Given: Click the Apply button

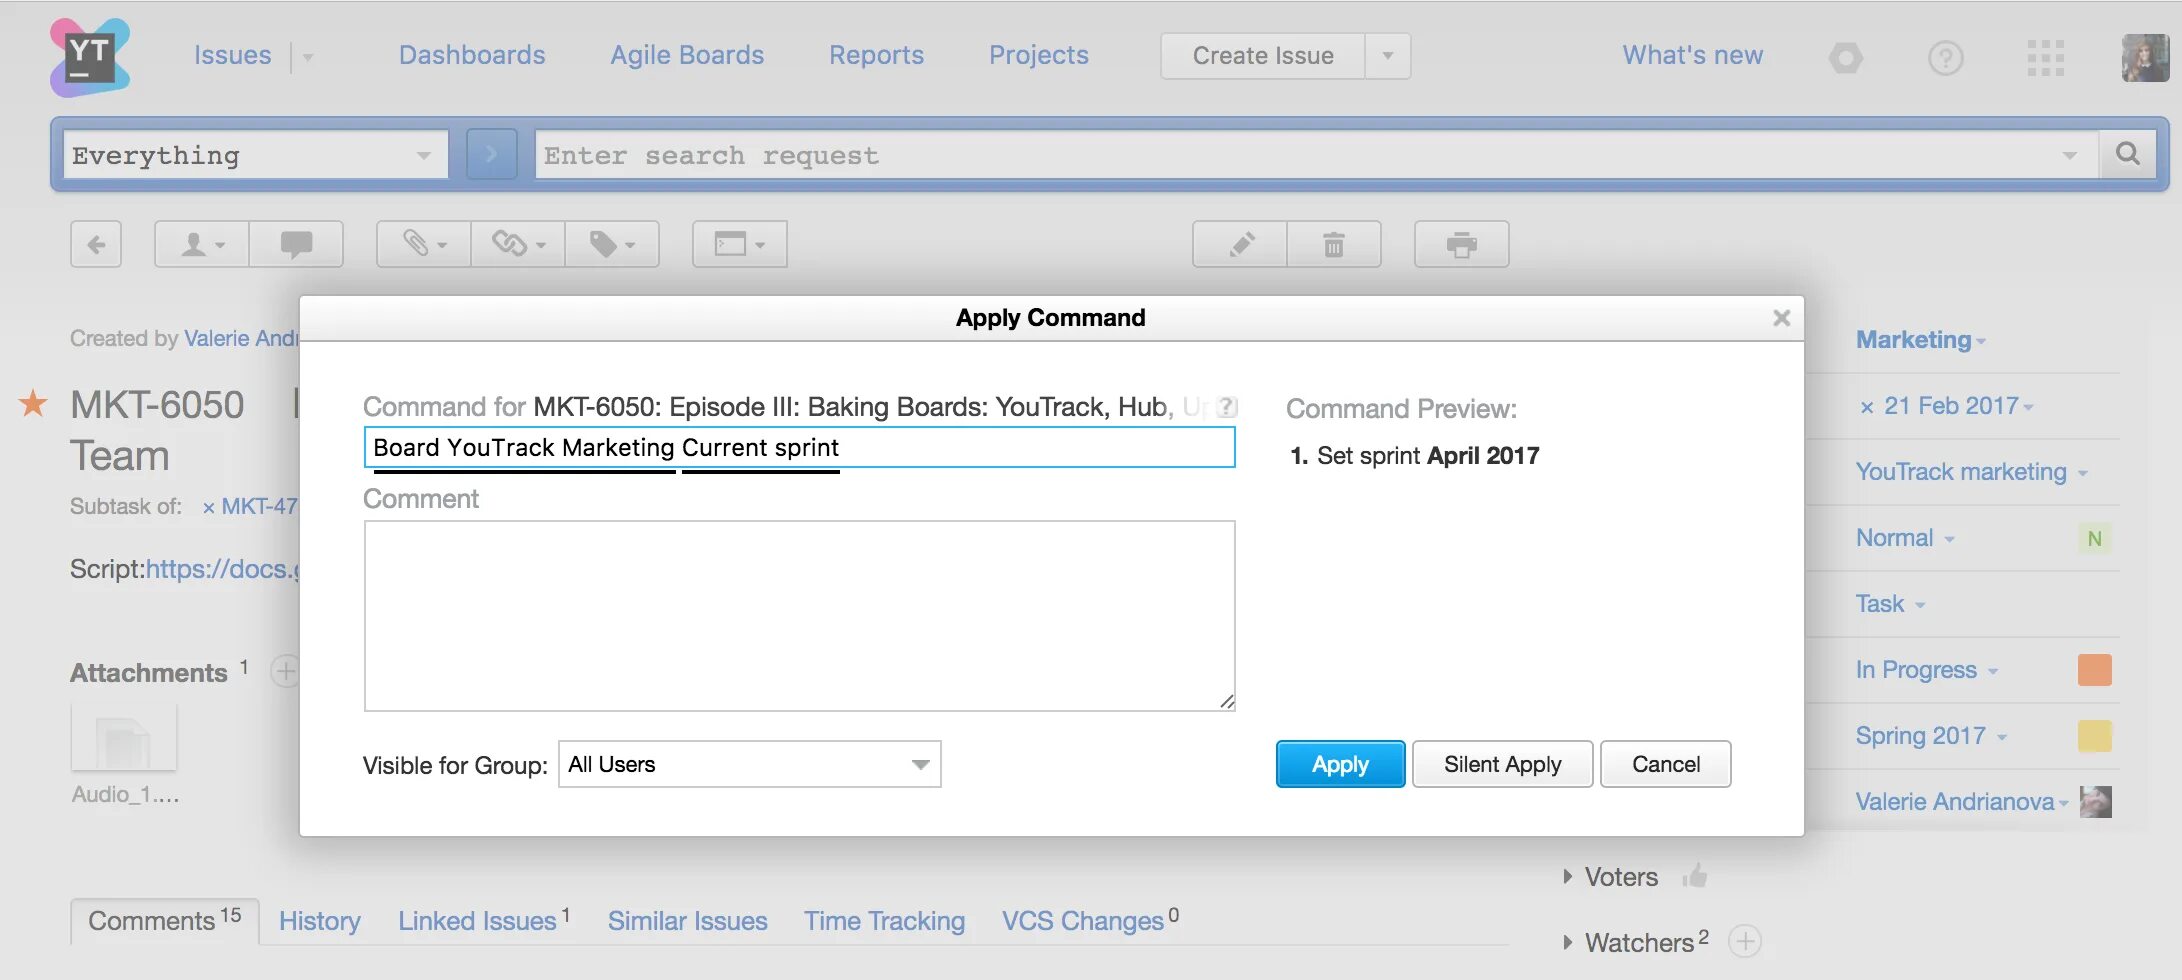Looking at the screenshot, I should click(1339, 764).
